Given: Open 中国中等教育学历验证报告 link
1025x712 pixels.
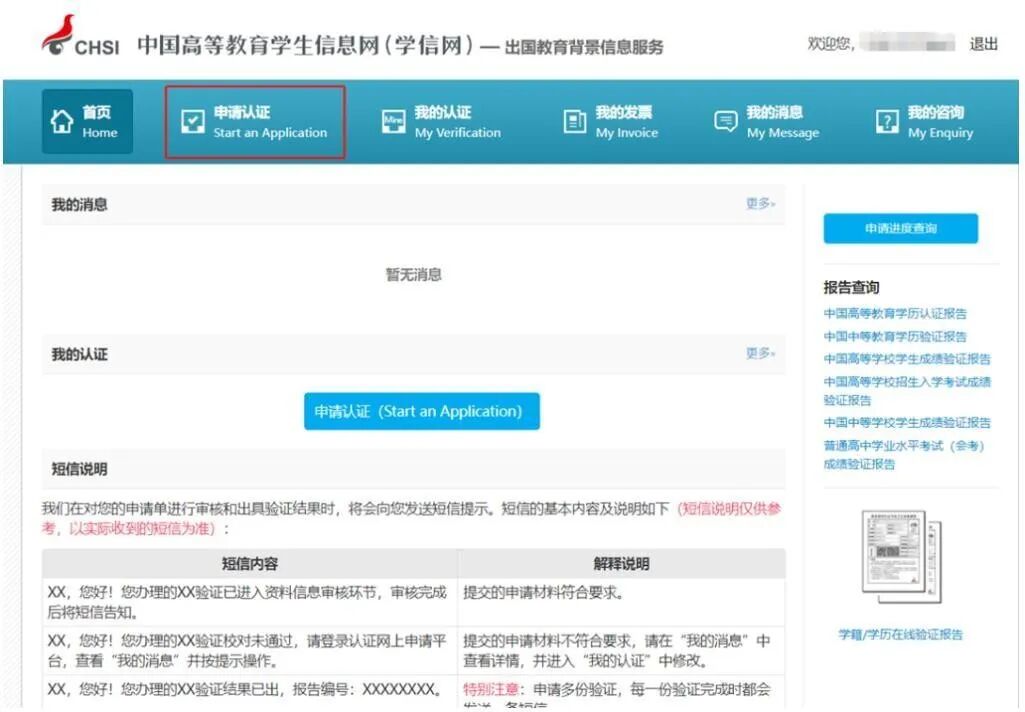Looking at the screenshot, I should pos(895,337).
